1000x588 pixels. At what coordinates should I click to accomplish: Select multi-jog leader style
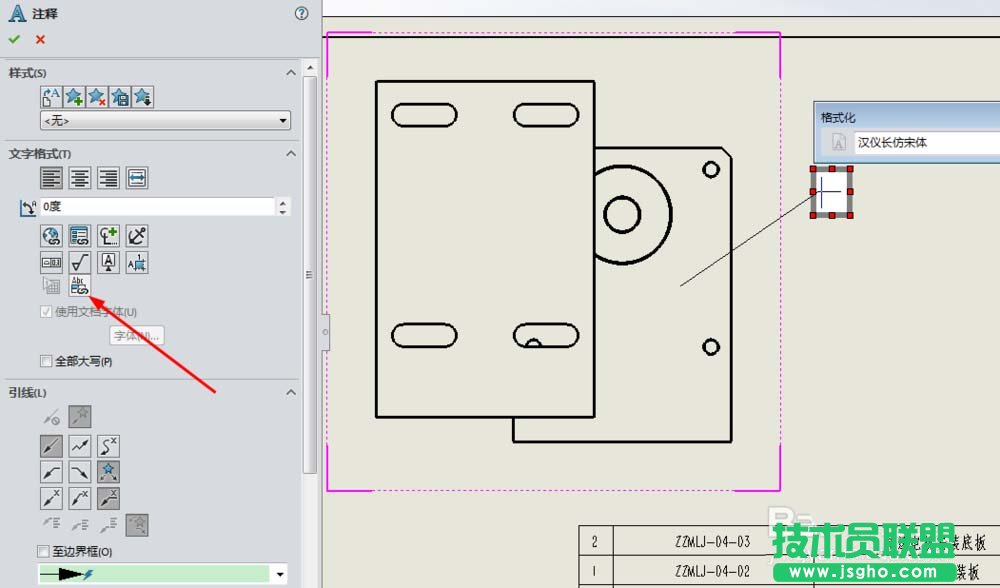80,446
